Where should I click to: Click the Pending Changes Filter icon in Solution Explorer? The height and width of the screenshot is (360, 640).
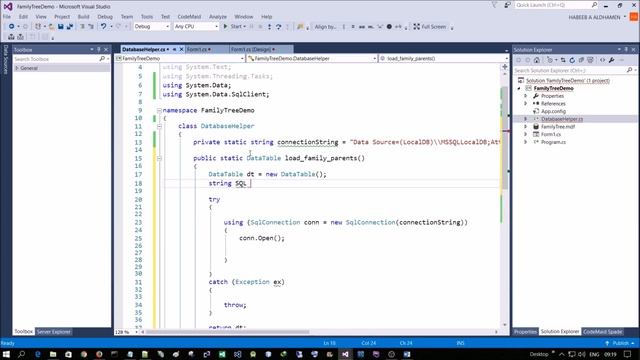551,60
